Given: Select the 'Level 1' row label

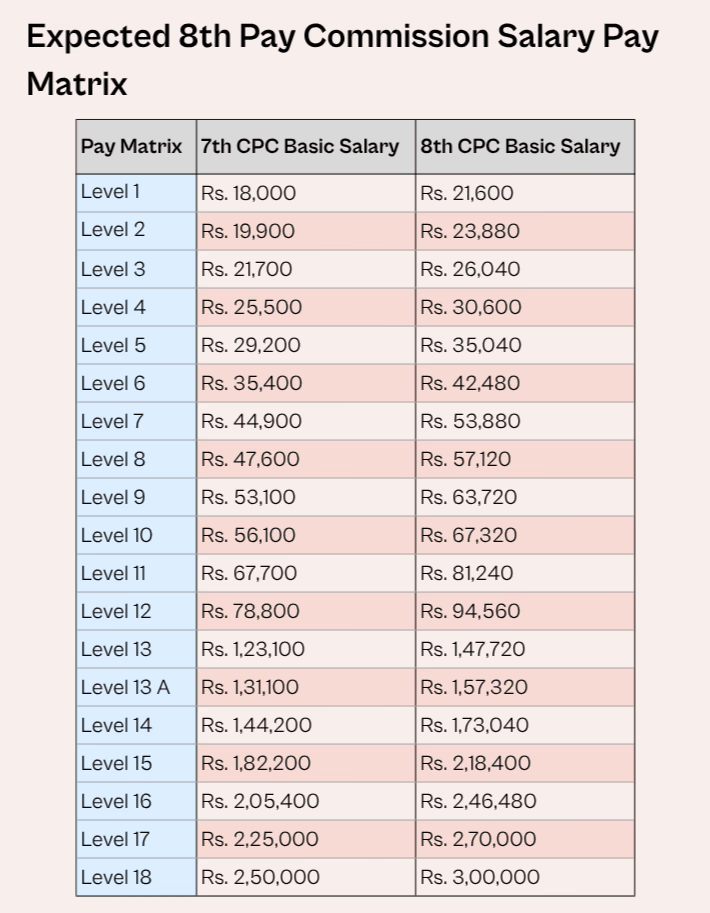Looking at the screenshot, I should pyautogui.click(x=111, y=192).
